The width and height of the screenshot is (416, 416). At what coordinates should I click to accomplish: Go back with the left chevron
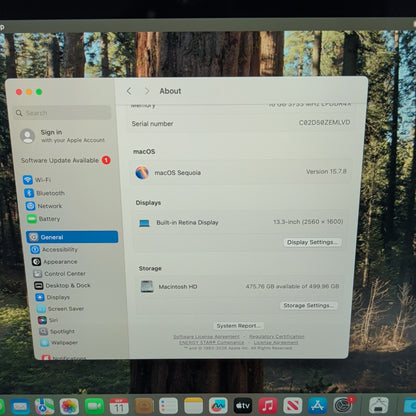point(129,91)
